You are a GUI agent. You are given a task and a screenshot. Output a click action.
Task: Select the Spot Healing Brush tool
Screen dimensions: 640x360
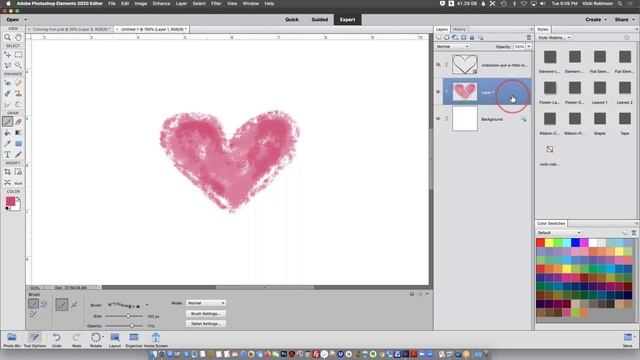point(18,83)
